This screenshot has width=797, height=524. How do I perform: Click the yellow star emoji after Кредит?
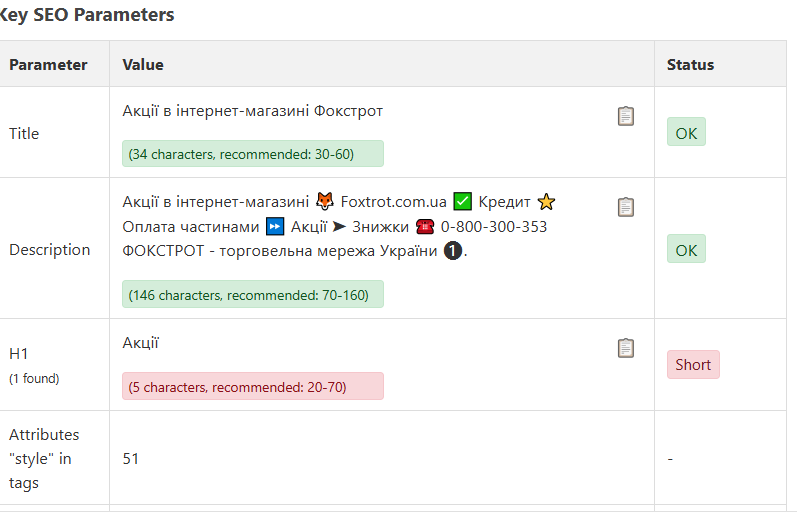point(546,202)
